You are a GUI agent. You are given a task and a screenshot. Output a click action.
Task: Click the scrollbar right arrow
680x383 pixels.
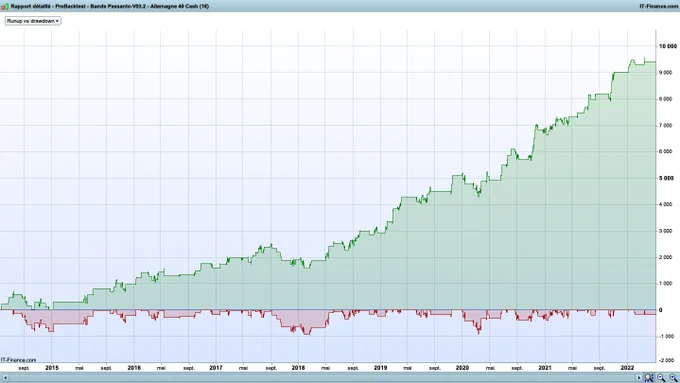(x=639, y=378)
